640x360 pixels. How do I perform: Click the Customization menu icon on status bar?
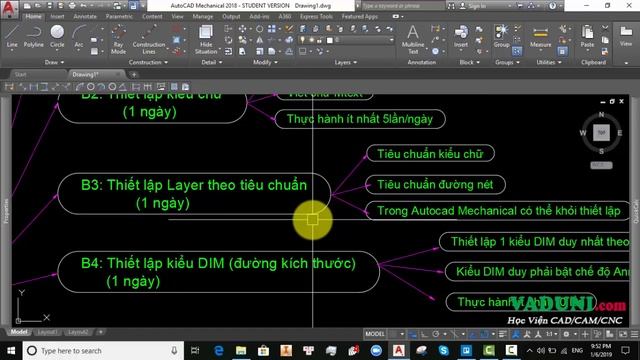click(x=634, y=334)
